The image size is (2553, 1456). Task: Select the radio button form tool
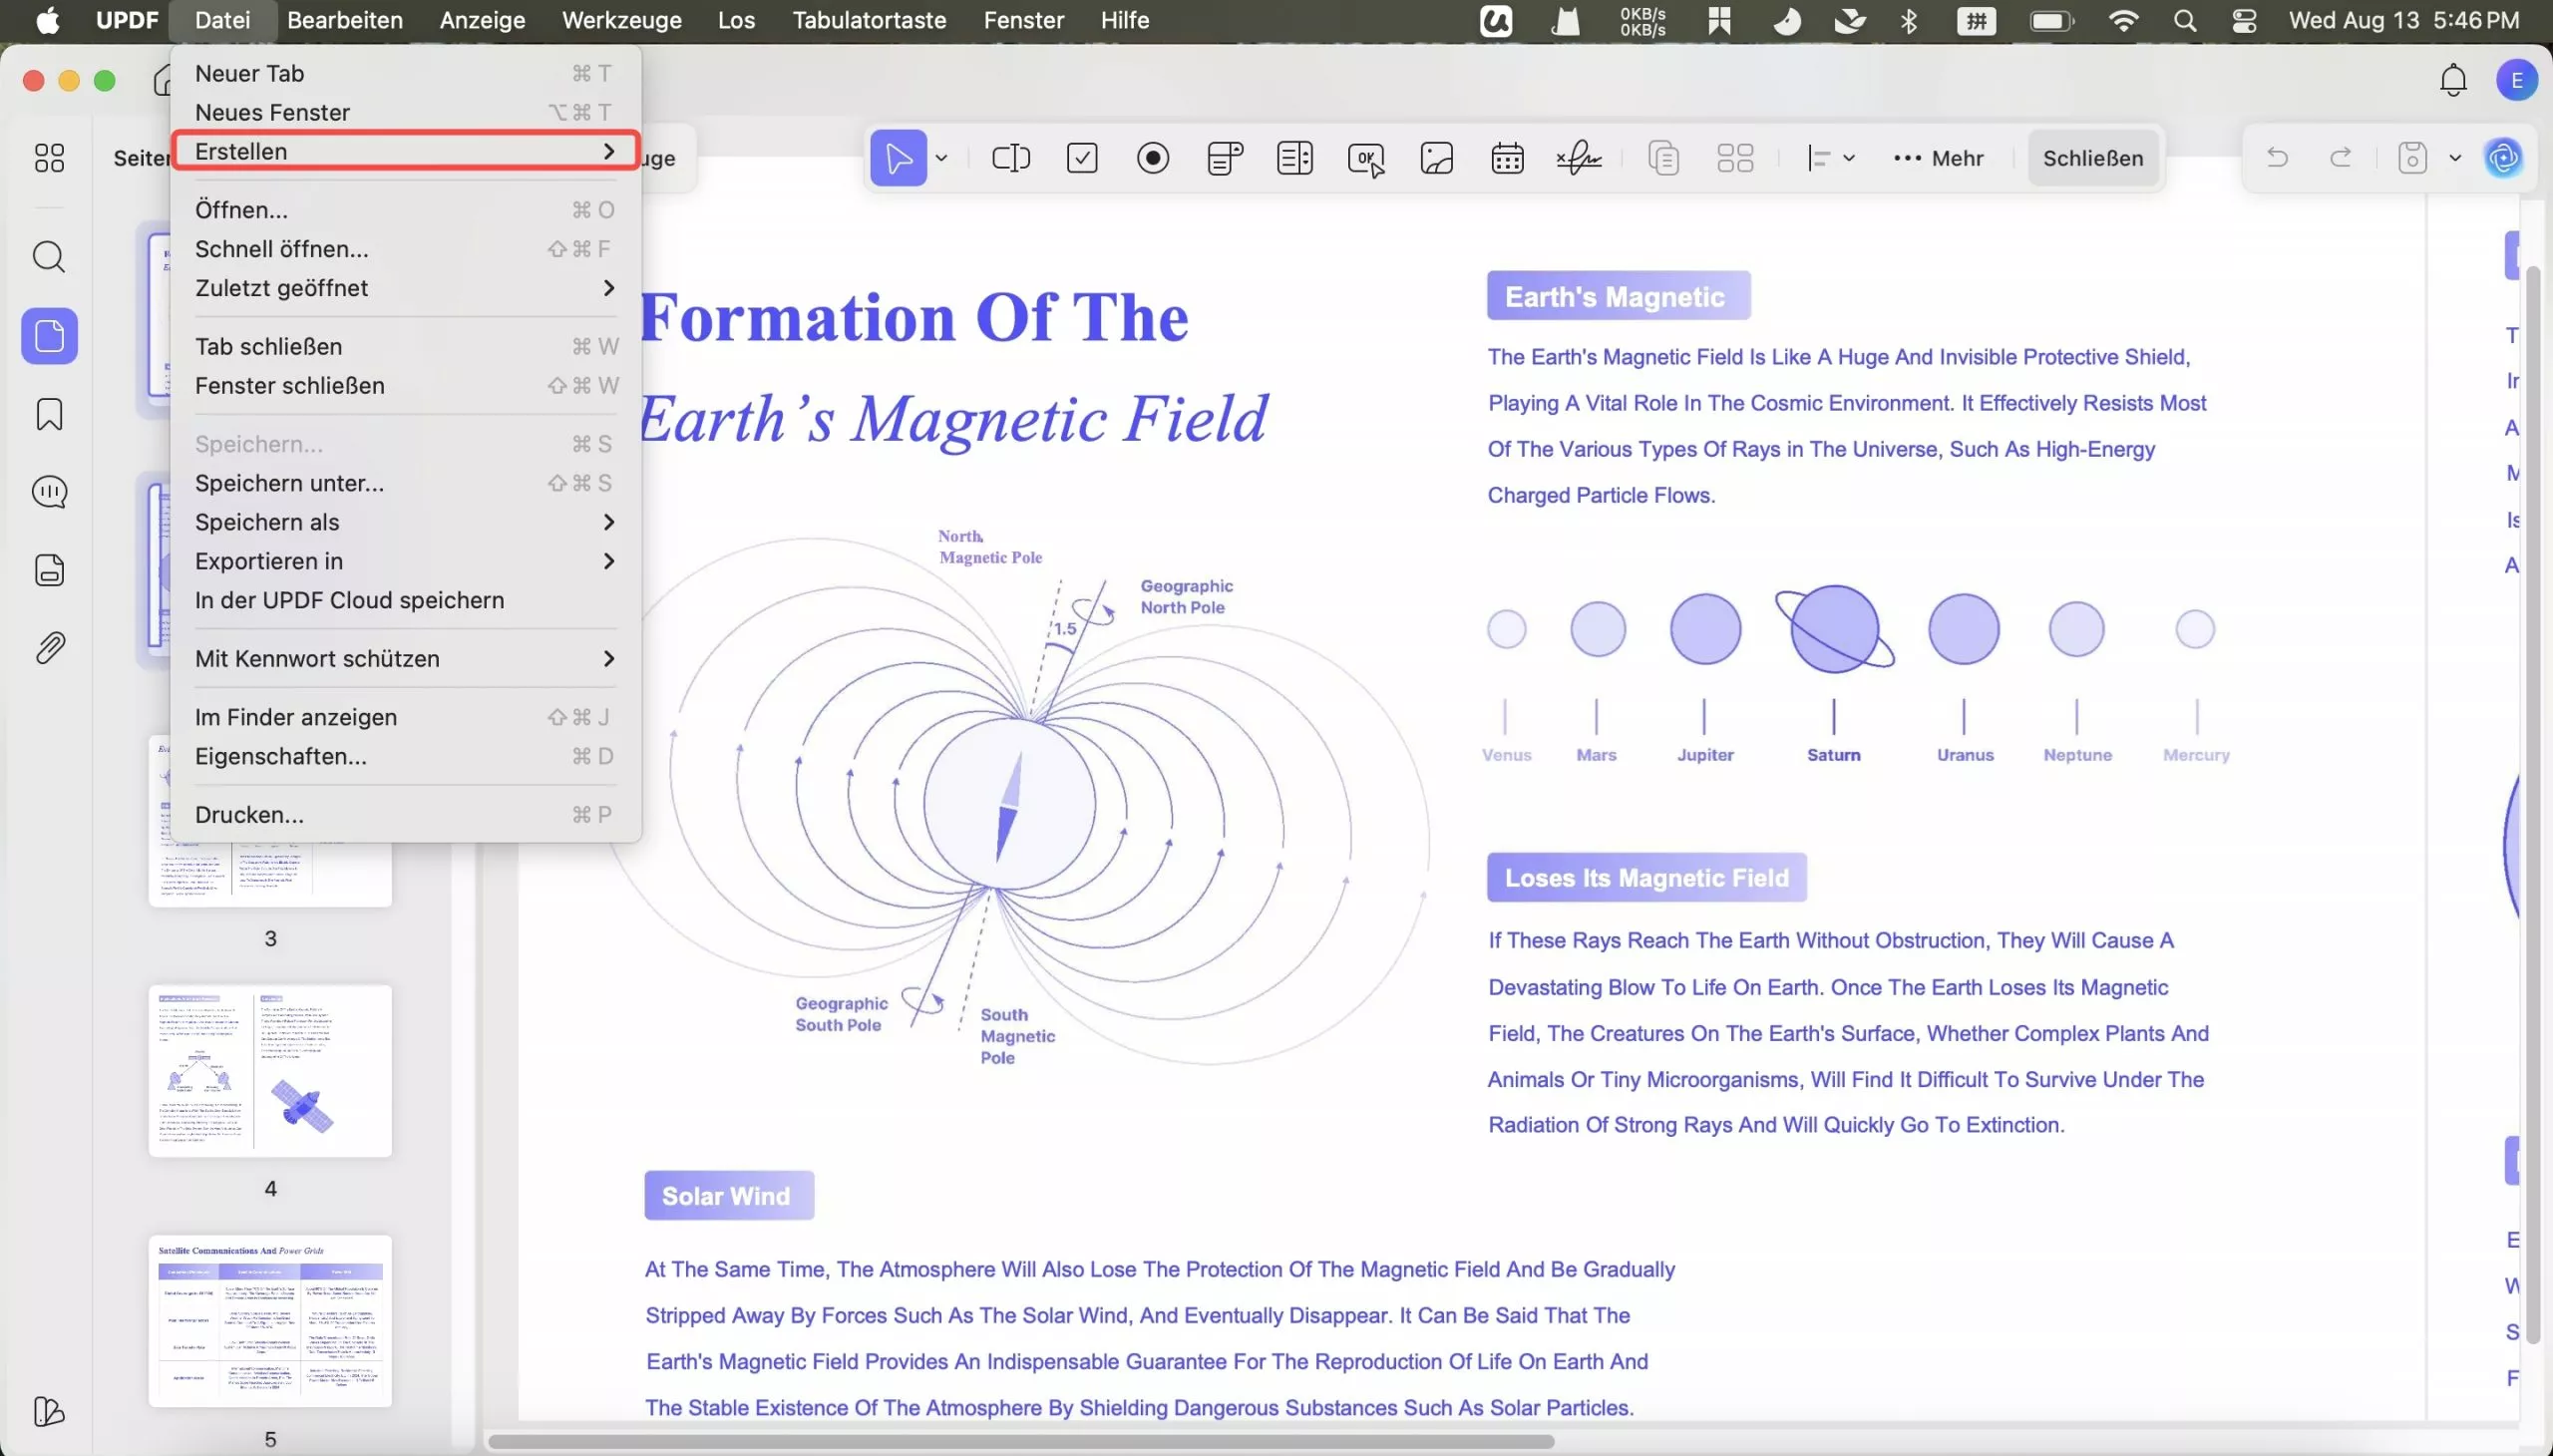[1153, 158]
